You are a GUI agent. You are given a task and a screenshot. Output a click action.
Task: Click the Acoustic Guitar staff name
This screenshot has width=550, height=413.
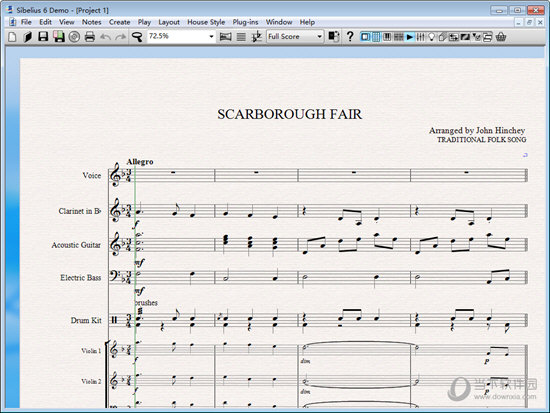pyautogui.click(x=76, y=245)
